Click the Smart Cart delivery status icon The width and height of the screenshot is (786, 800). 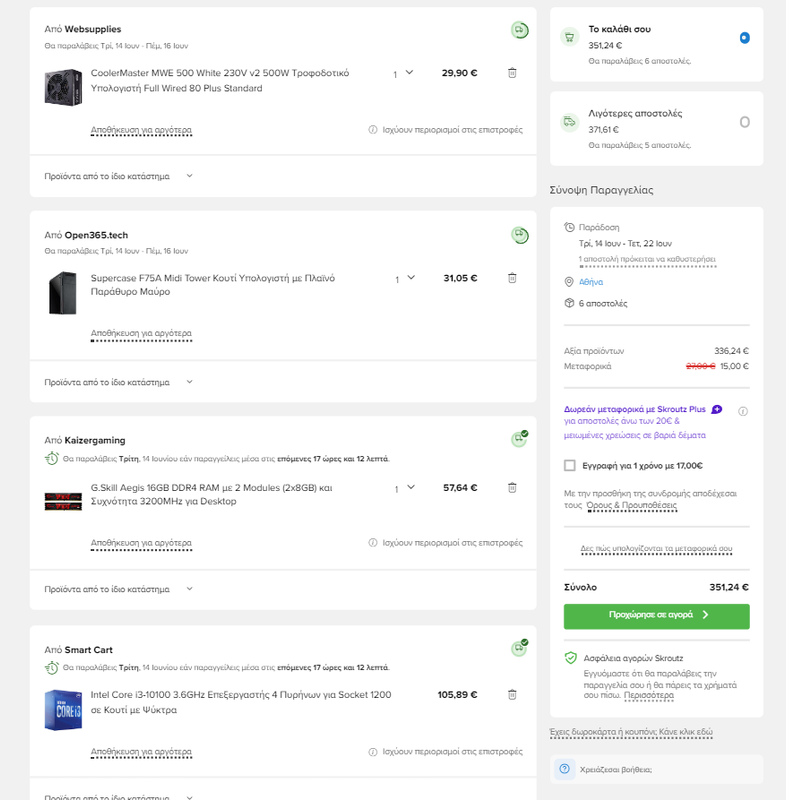click(519, 648)
